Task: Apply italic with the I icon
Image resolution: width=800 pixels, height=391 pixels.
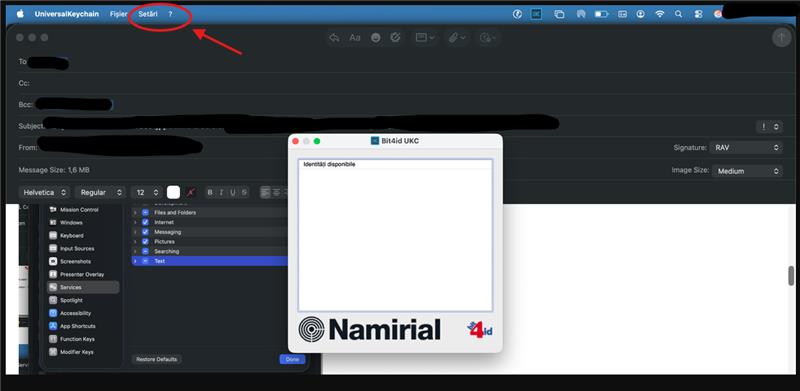Action: click(x=221, y=192)
